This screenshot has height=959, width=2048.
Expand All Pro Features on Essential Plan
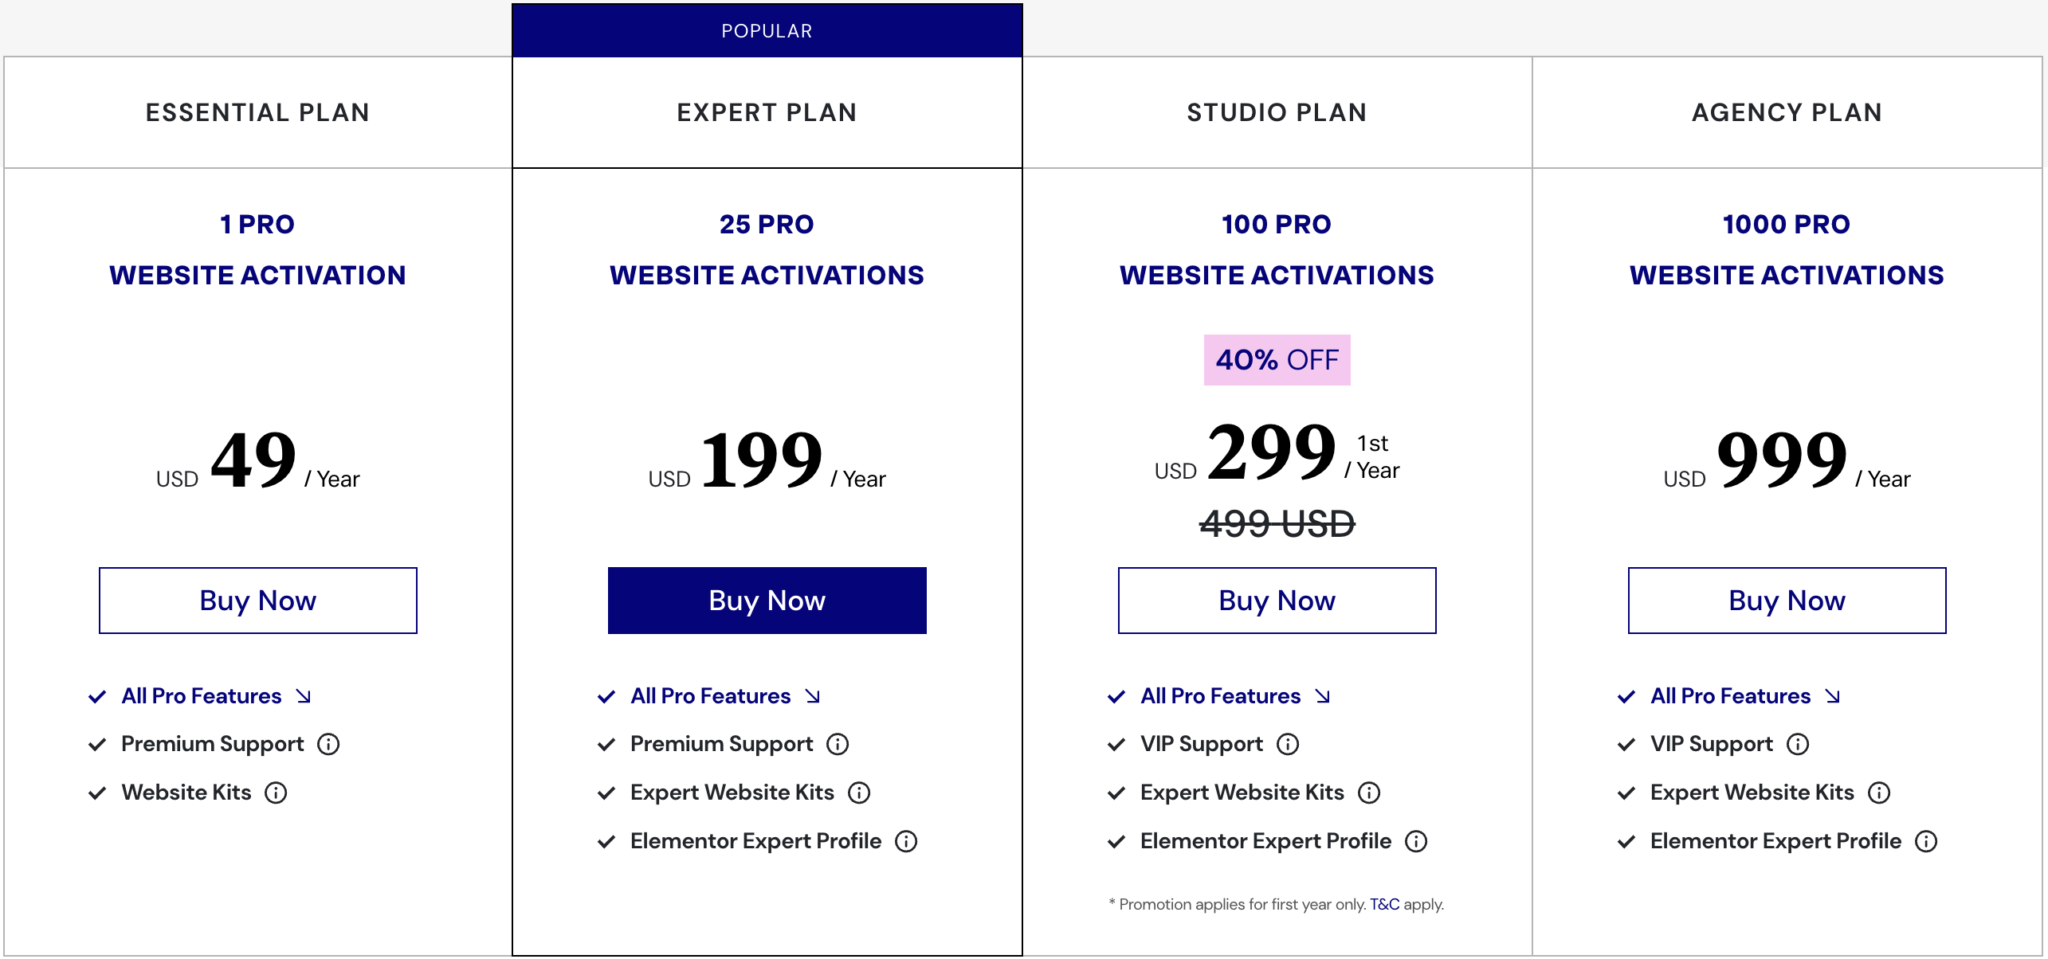coord(199,696)
